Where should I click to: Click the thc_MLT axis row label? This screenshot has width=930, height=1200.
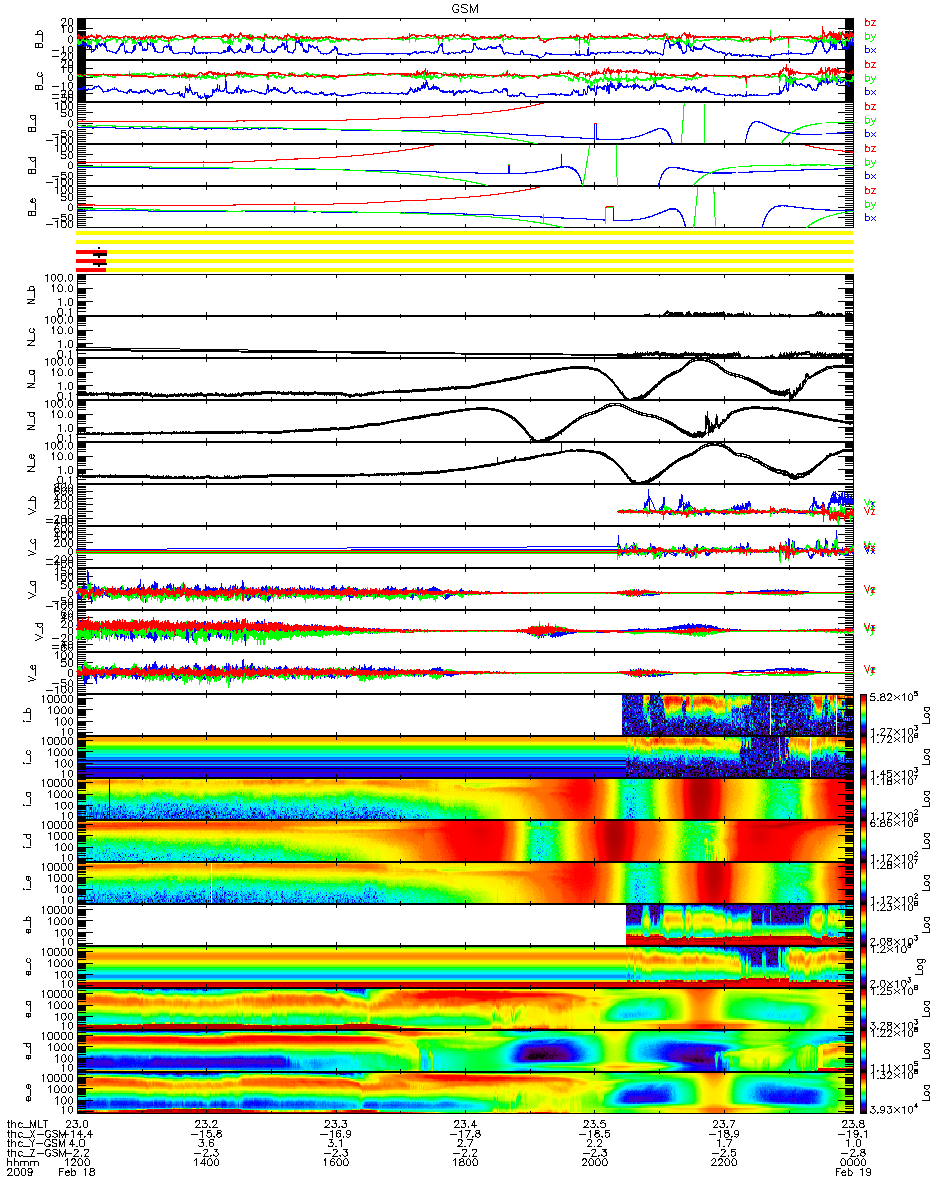pos(28,1123)
